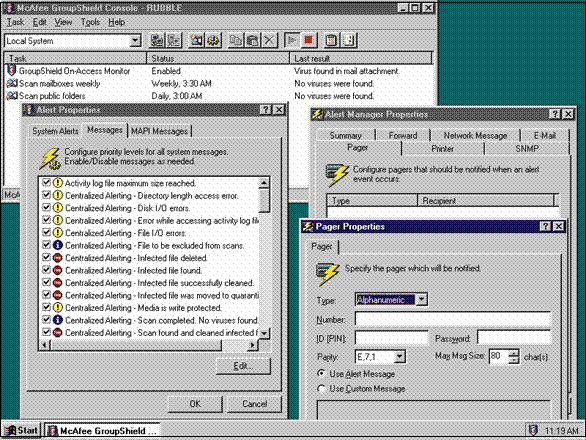The width and height of the screenshot is (586, 440).
Task: Click messages list horizontal scrollbar right arrow
Action: (x=253, y=345)
